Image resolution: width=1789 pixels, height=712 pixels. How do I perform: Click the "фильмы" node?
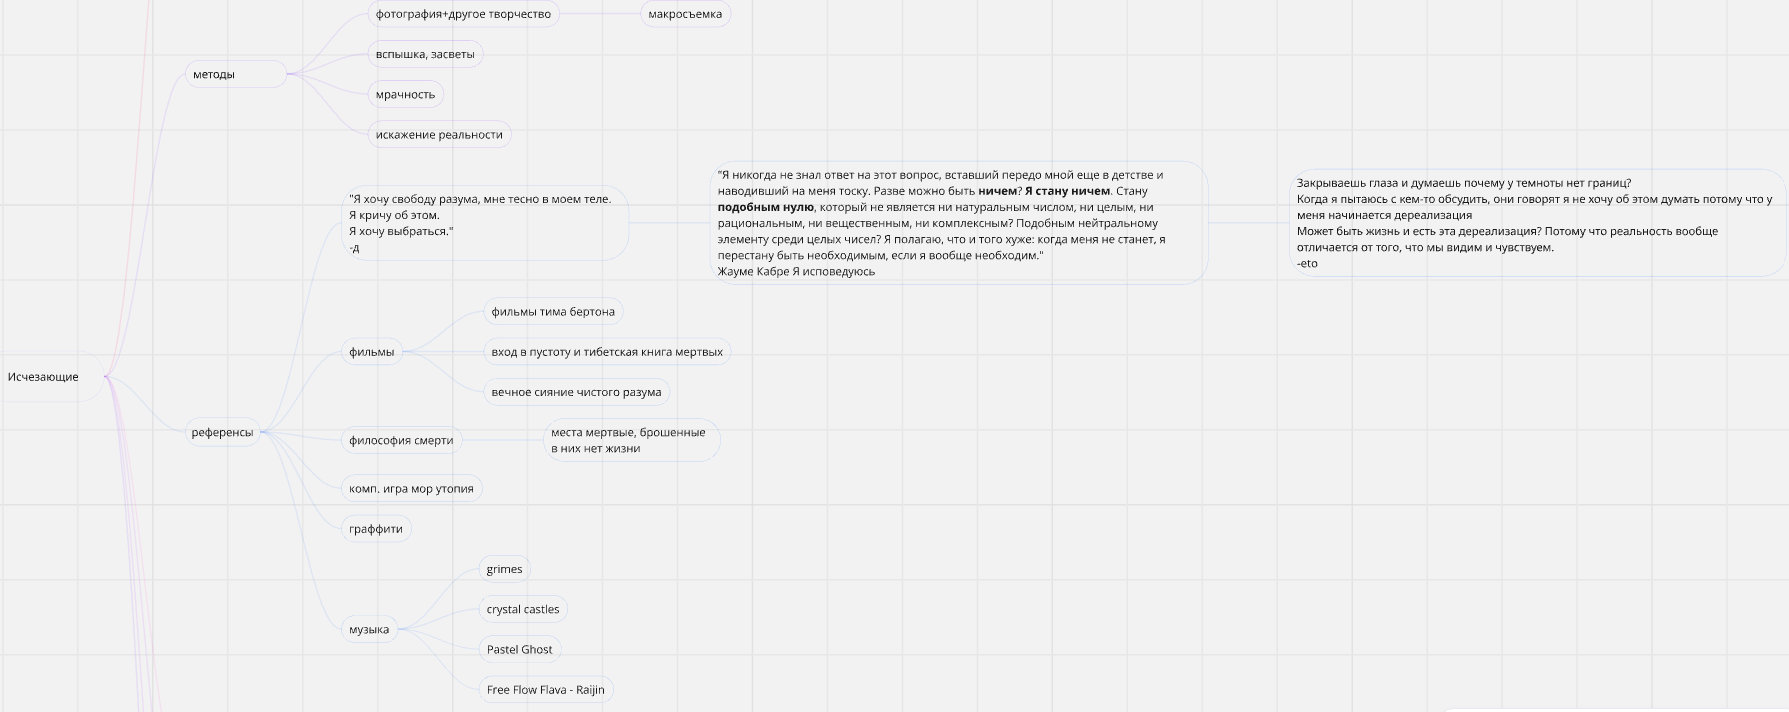coord(371,352)
